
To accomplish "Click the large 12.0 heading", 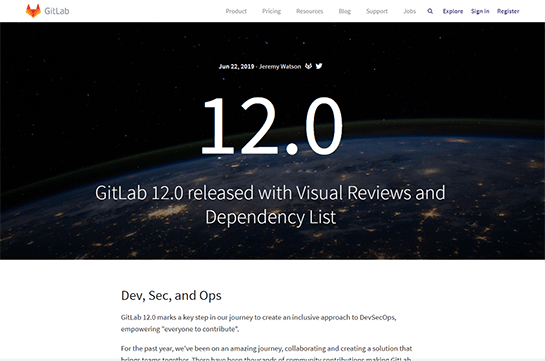I will 272,126.
